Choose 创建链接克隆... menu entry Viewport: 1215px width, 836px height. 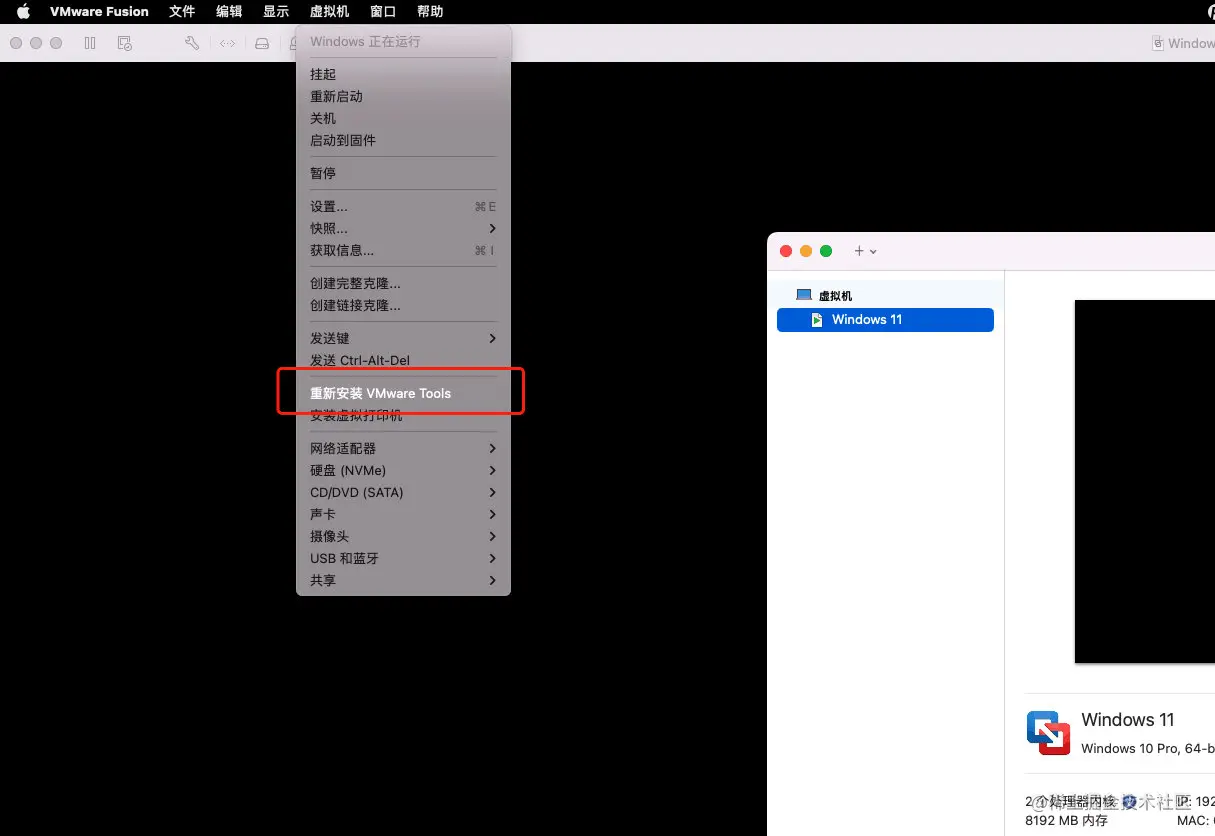[x=403, y=306]
